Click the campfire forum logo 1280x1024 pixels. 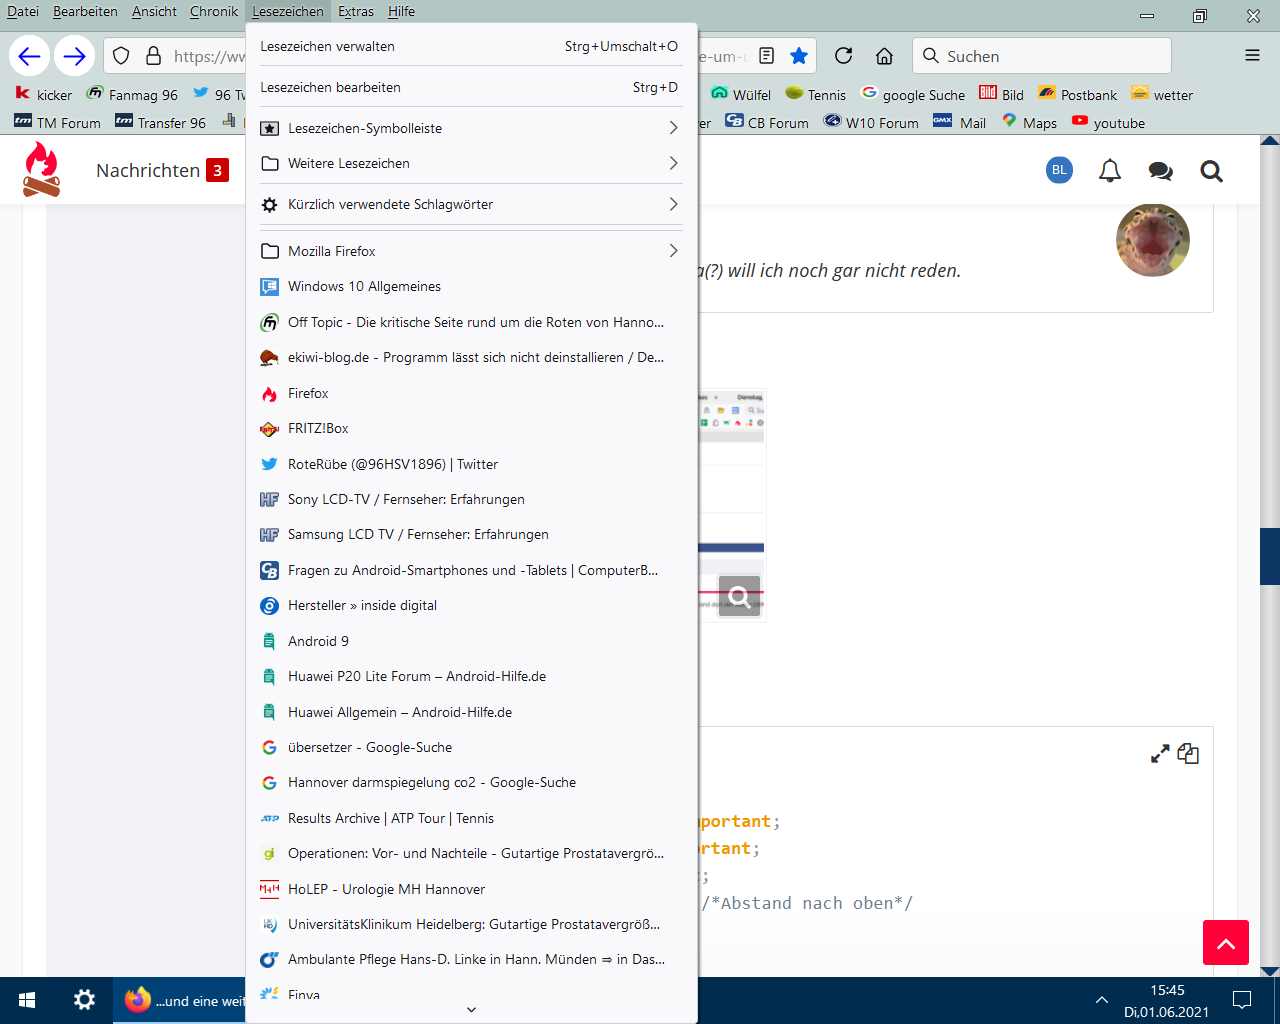[41, 169]
